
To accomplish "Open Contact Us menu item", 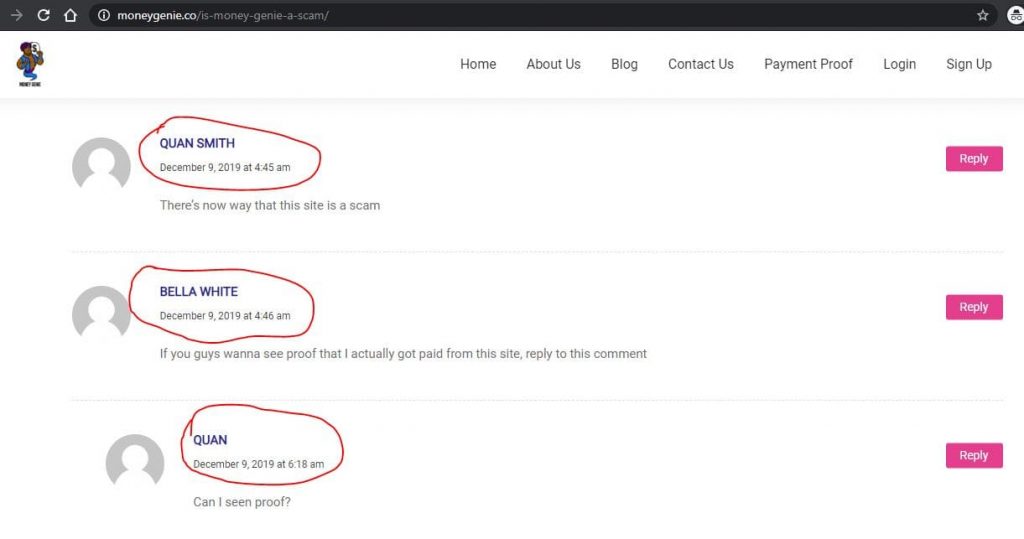I will [701, 64].
